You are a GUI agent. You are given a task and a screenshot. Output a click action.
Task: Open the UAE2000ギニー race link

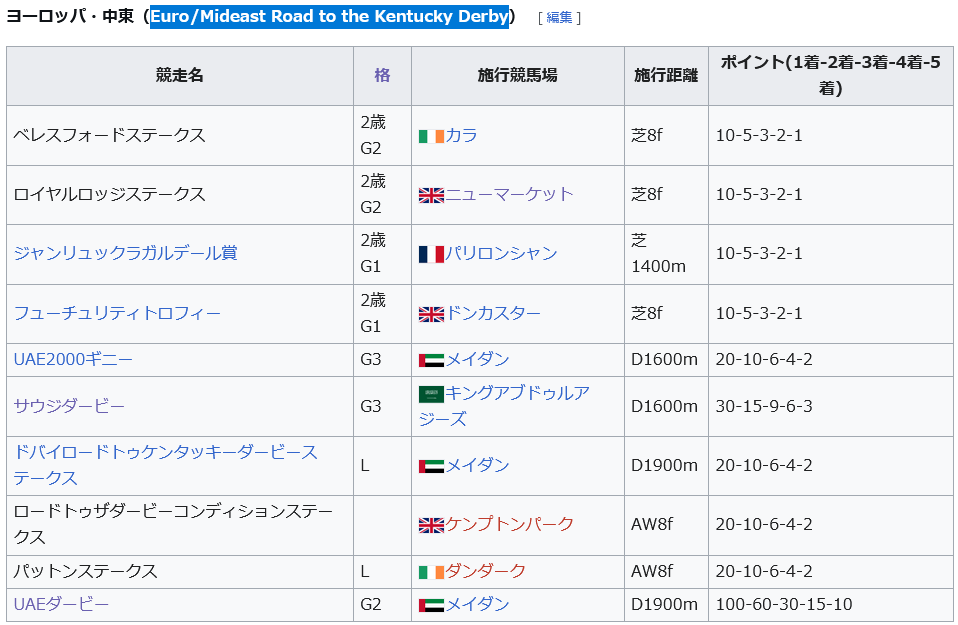[73, 359]
